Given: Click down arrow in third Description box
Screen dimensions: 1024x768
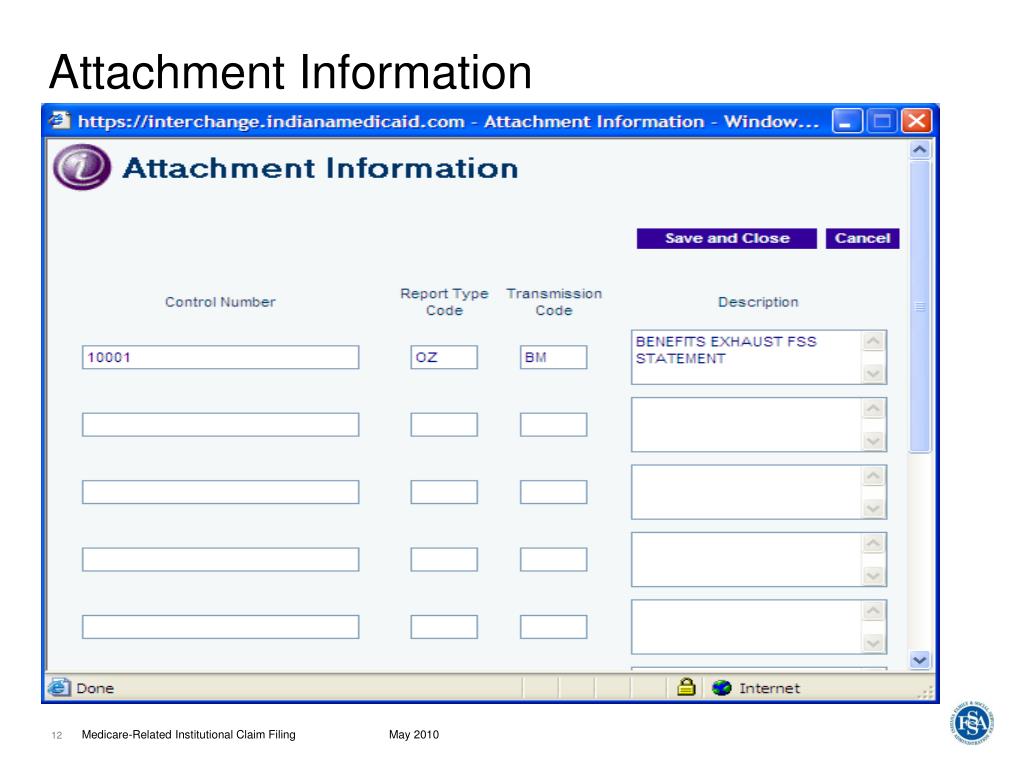Looking at the screenshot, I should [874, 509].
